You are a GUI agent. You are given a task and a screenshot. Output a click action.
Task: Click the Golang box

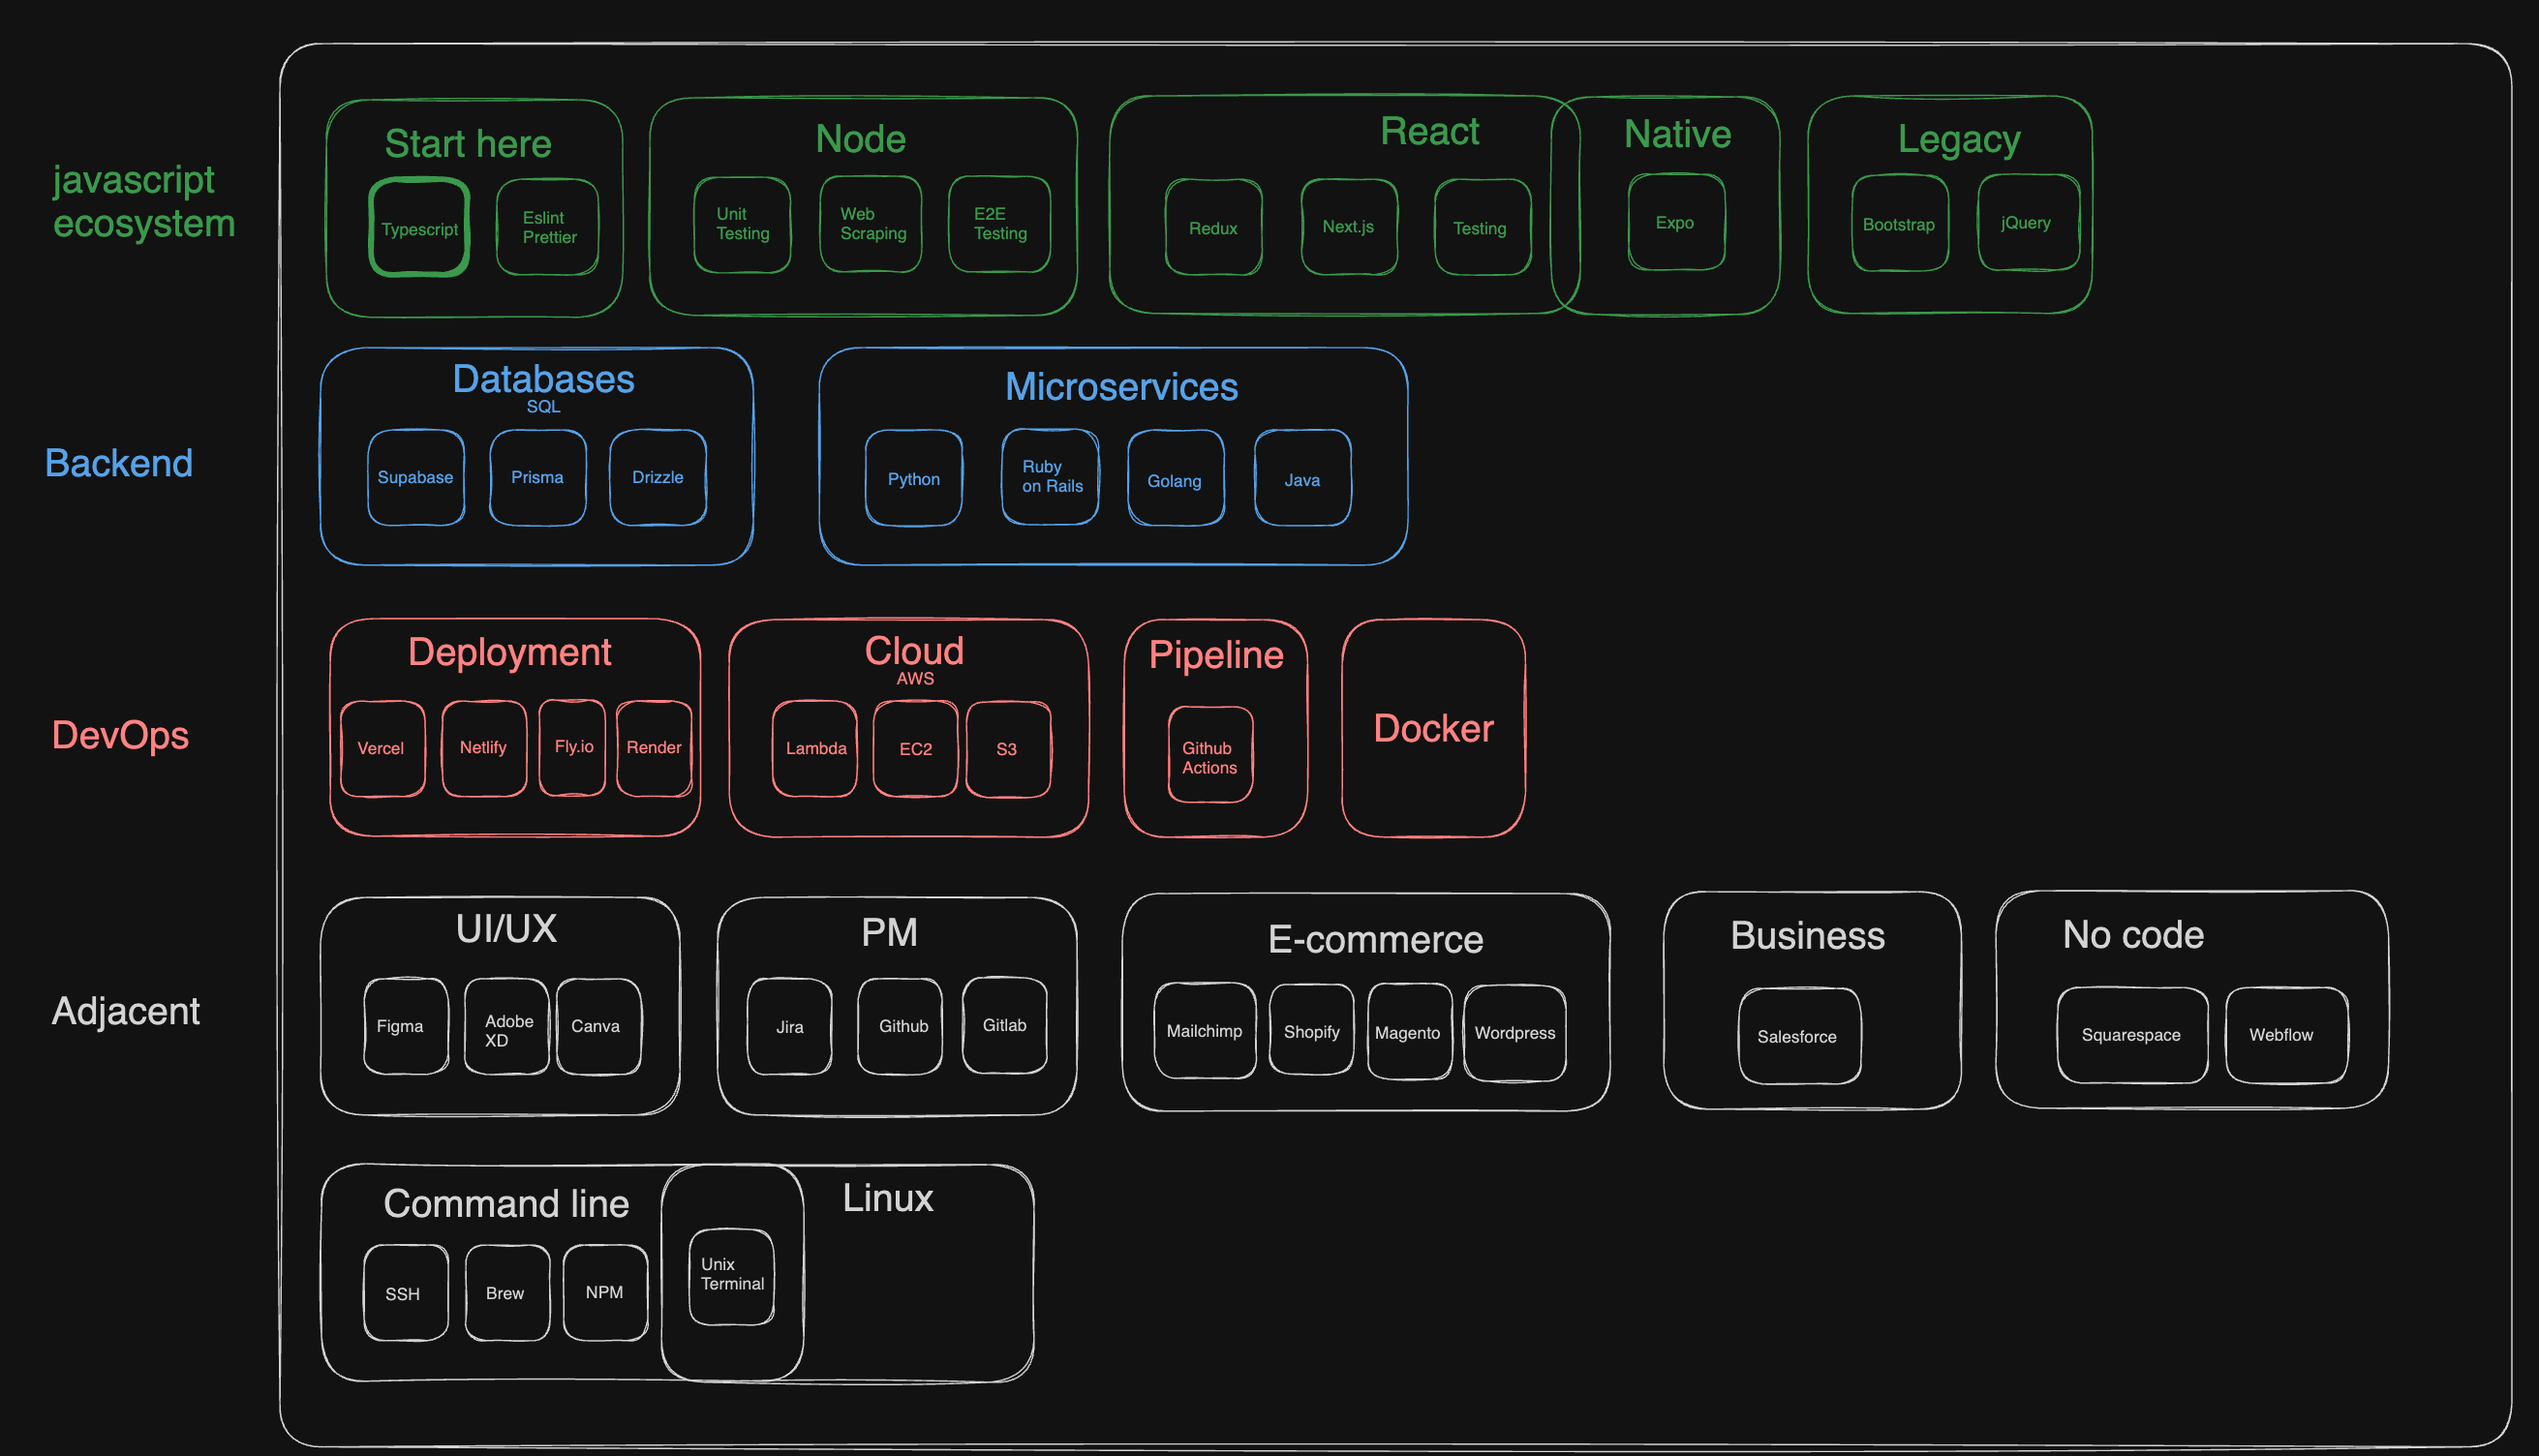coord(1176,478)
